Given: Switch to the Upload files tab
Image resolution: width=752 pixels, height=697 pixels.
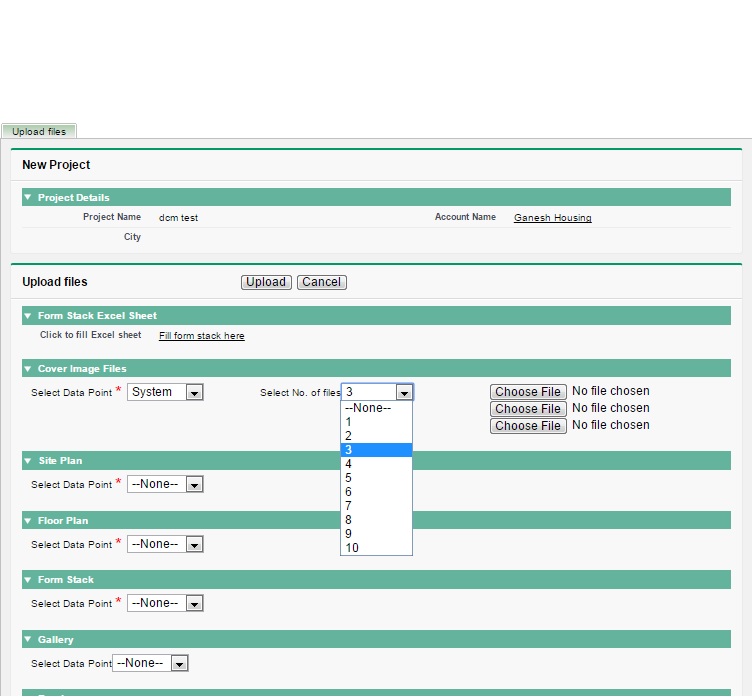Looking at the screenshot, I should click(39, 131).
